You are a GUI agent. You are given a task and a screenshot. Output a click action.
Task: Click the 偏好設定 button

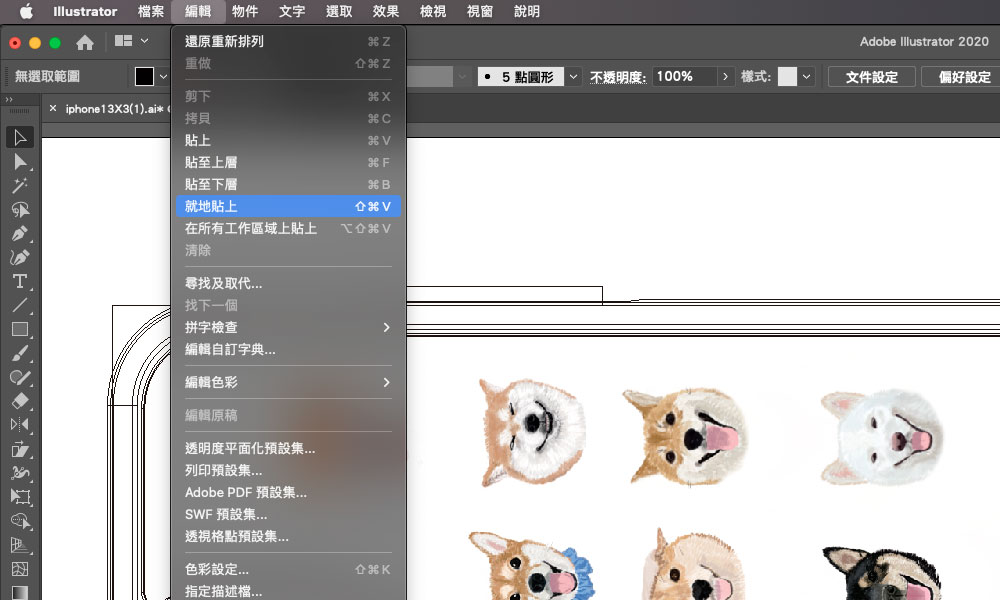tap(963, 76)
